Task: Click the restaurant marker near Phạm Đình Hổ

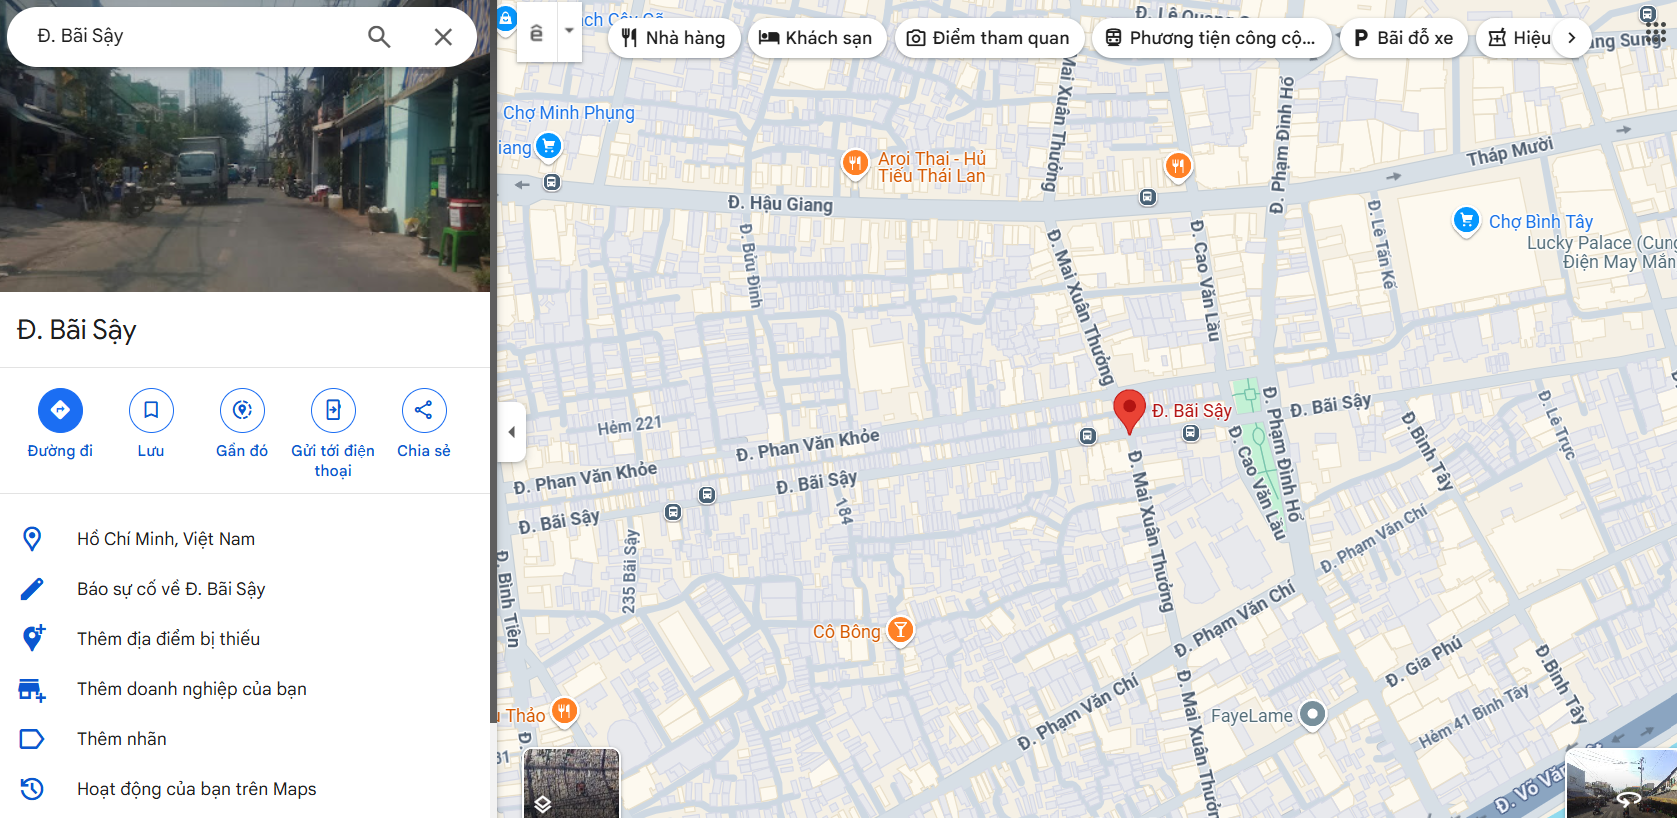Action: [x=1178, y=166]
